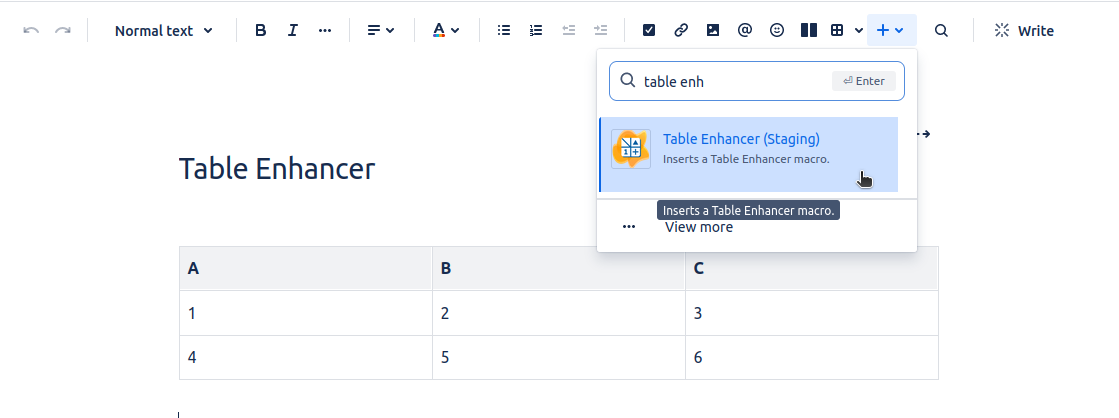
Task: Toggle bold formatting
Action: [261, 30]
